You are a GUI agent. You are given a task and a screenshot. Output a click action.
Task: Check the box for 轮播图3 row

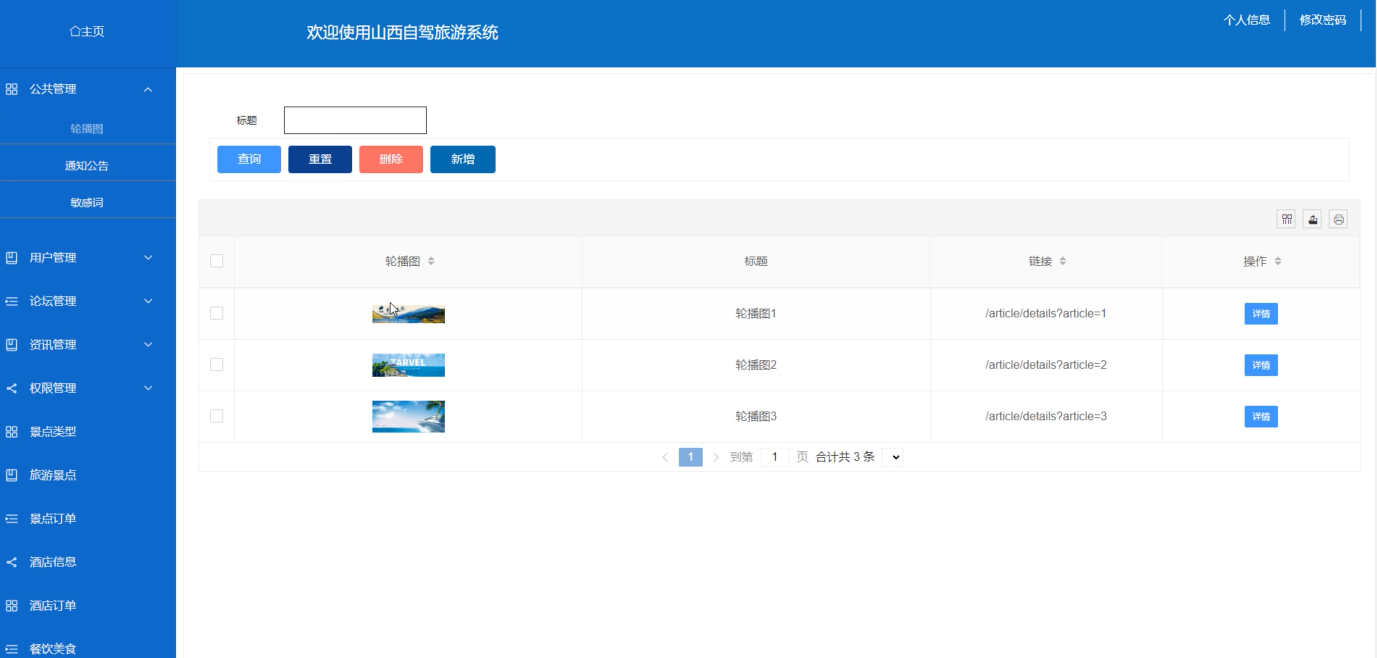point(216,416)
